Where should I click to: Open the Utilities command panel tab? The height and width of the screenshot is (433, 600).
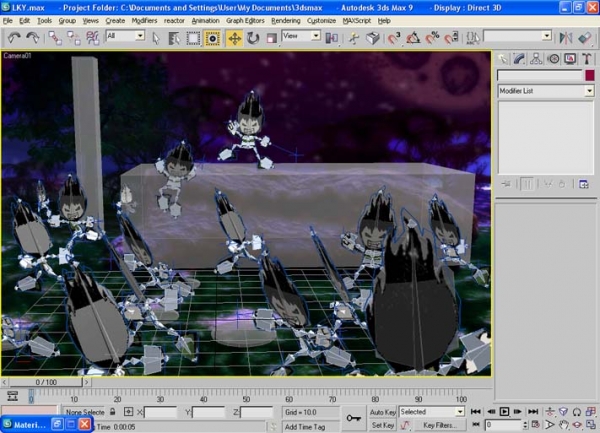587,59
